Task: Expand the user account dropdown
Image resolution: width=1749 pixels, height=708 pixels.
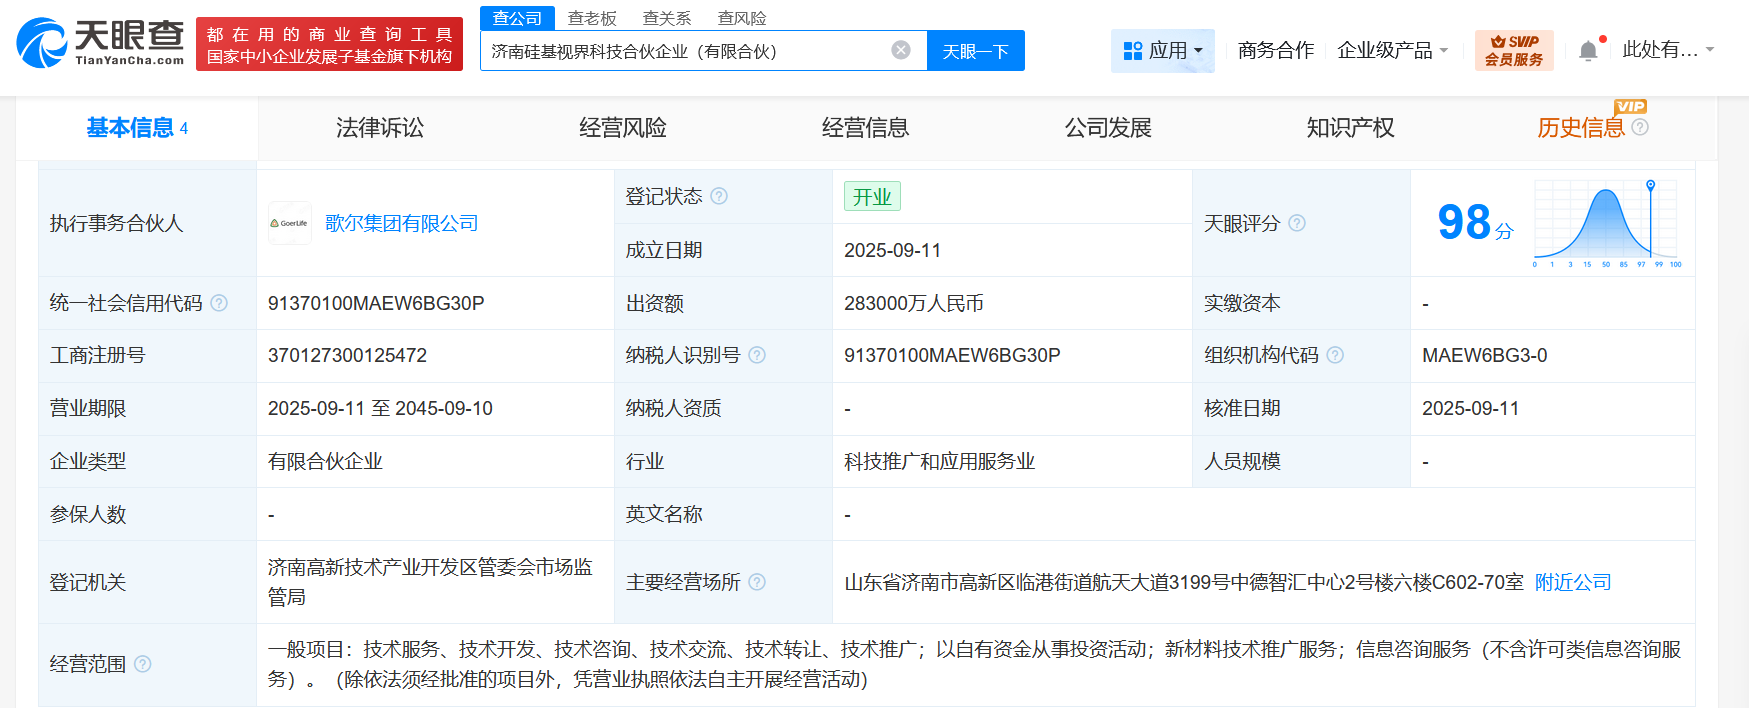Action: (1667, 50)
